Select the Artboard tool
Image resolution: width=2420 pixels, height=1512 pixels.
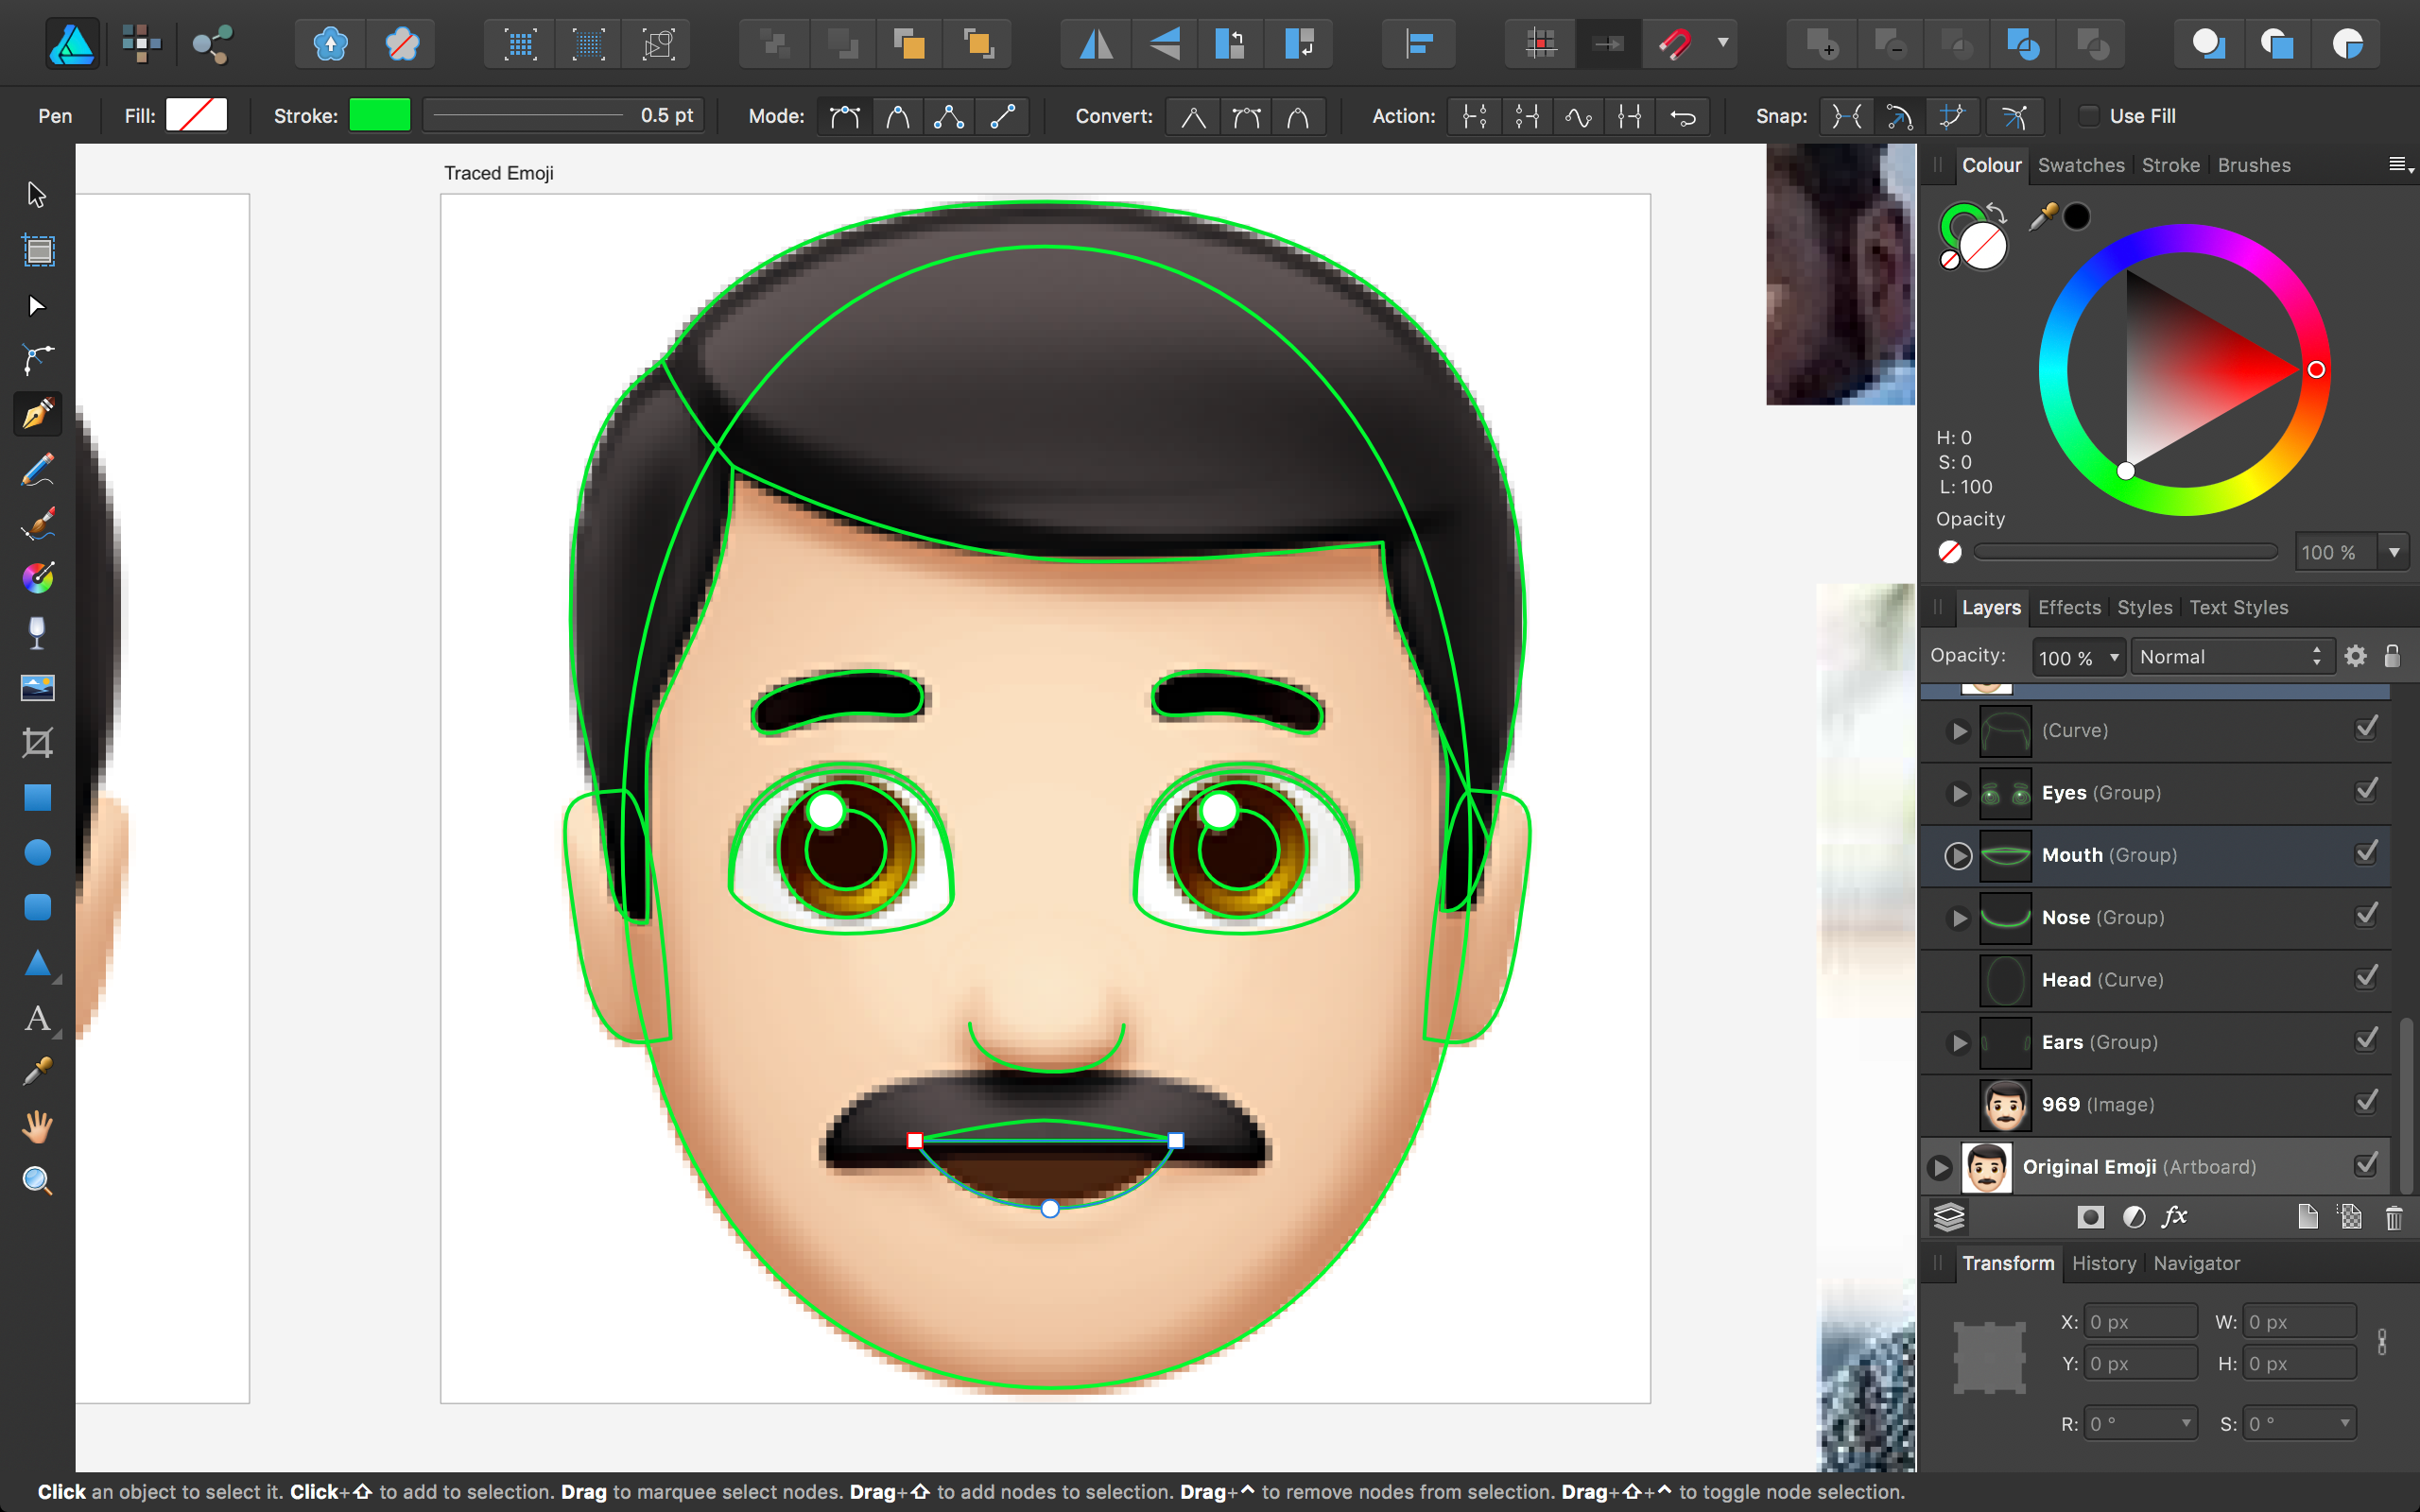tap(38, 250)
